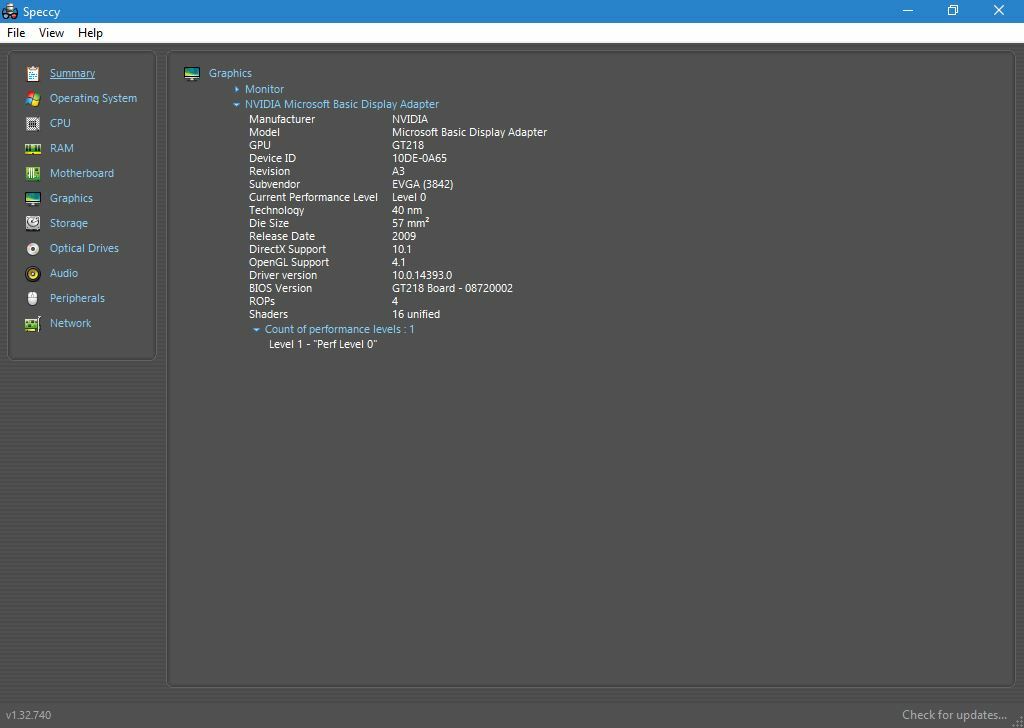Click the Storage hard drive icon

[x=33, y=223]
